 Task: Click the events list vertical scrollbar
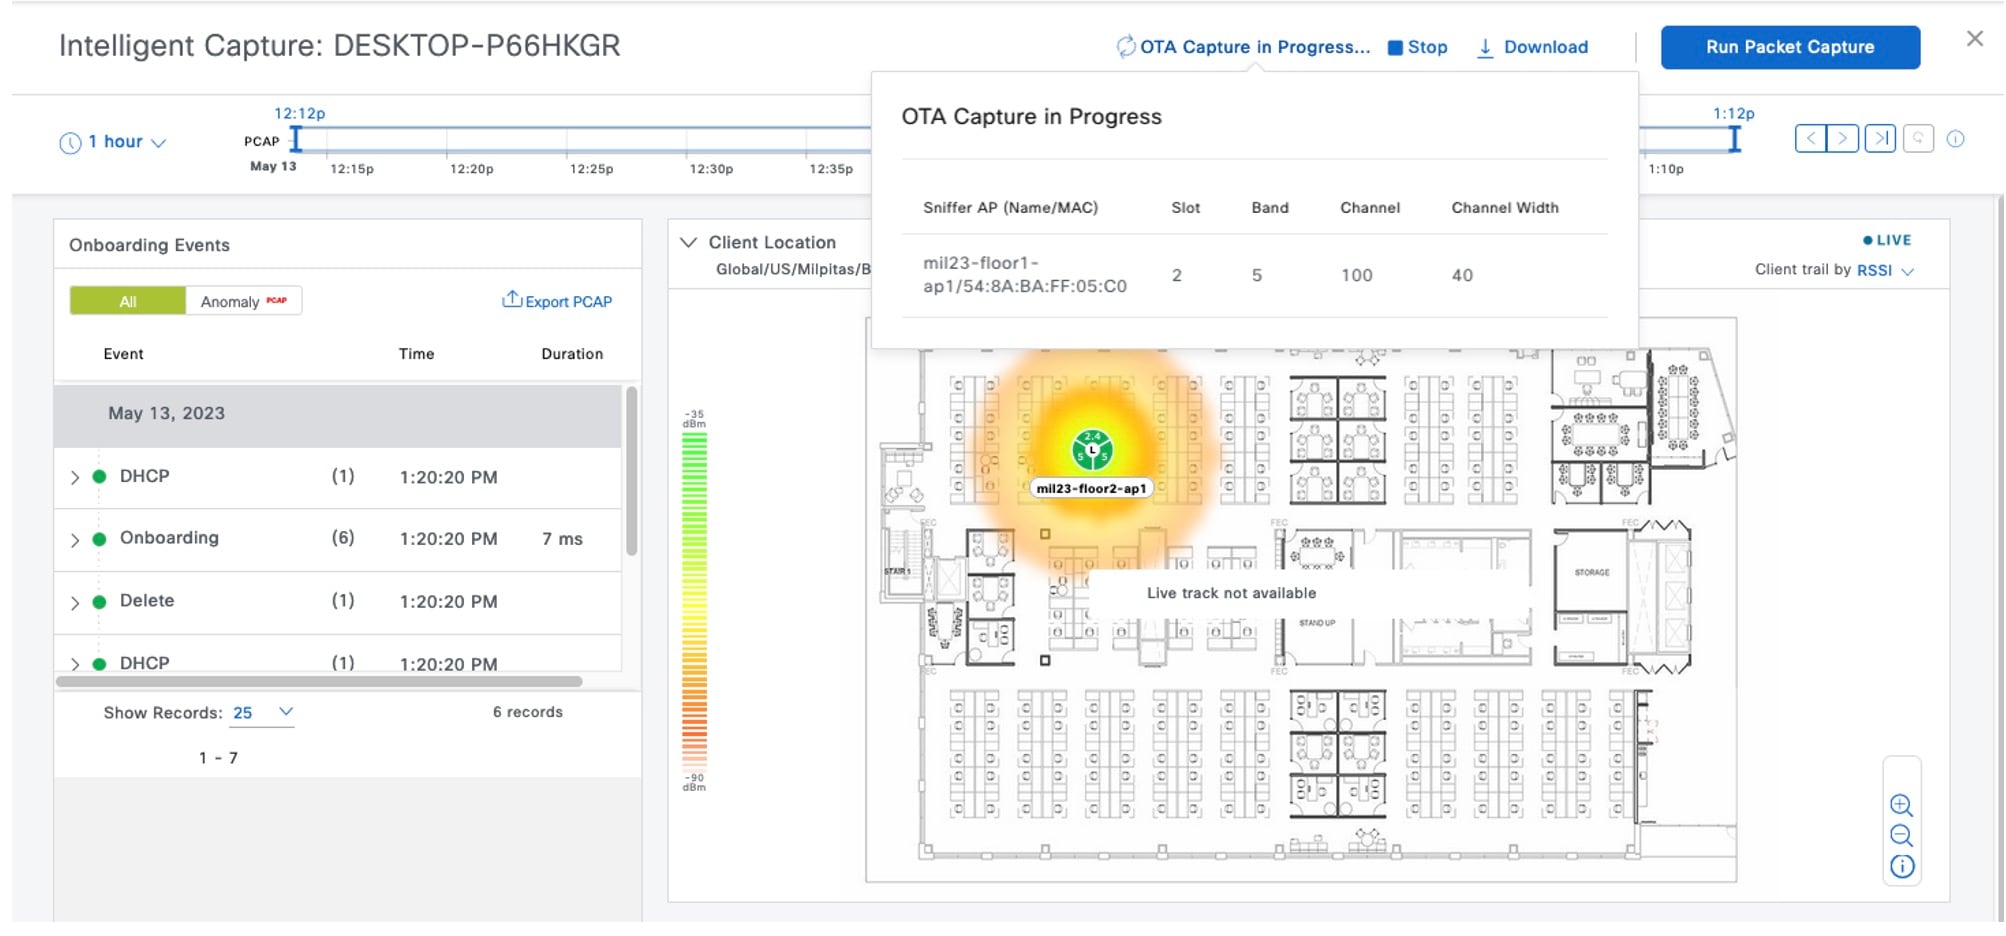click(631, 470)
